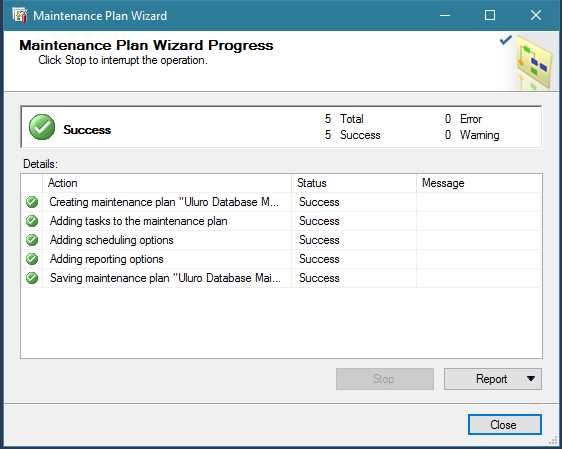
Task: Click the green check icon for Adding reporting options
Action: click(x=32, y=259)
